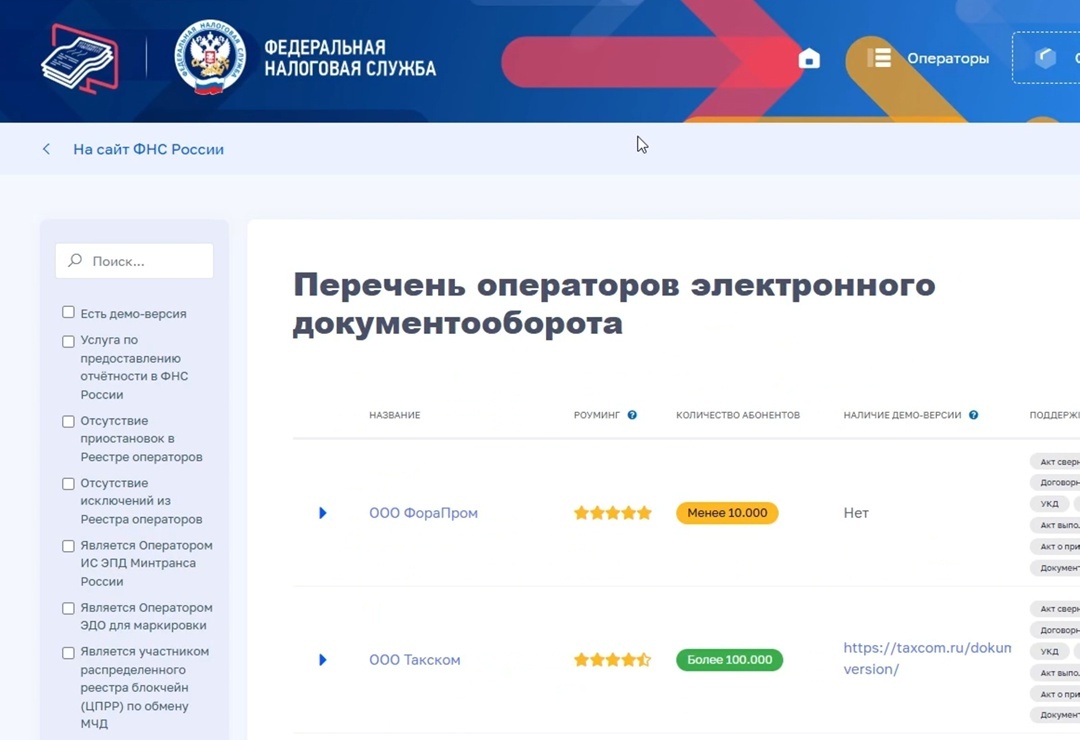1080x740 pixels.
Task: Click the Перечень операторов электронного документооборота heading
Action: coord(614,304)
